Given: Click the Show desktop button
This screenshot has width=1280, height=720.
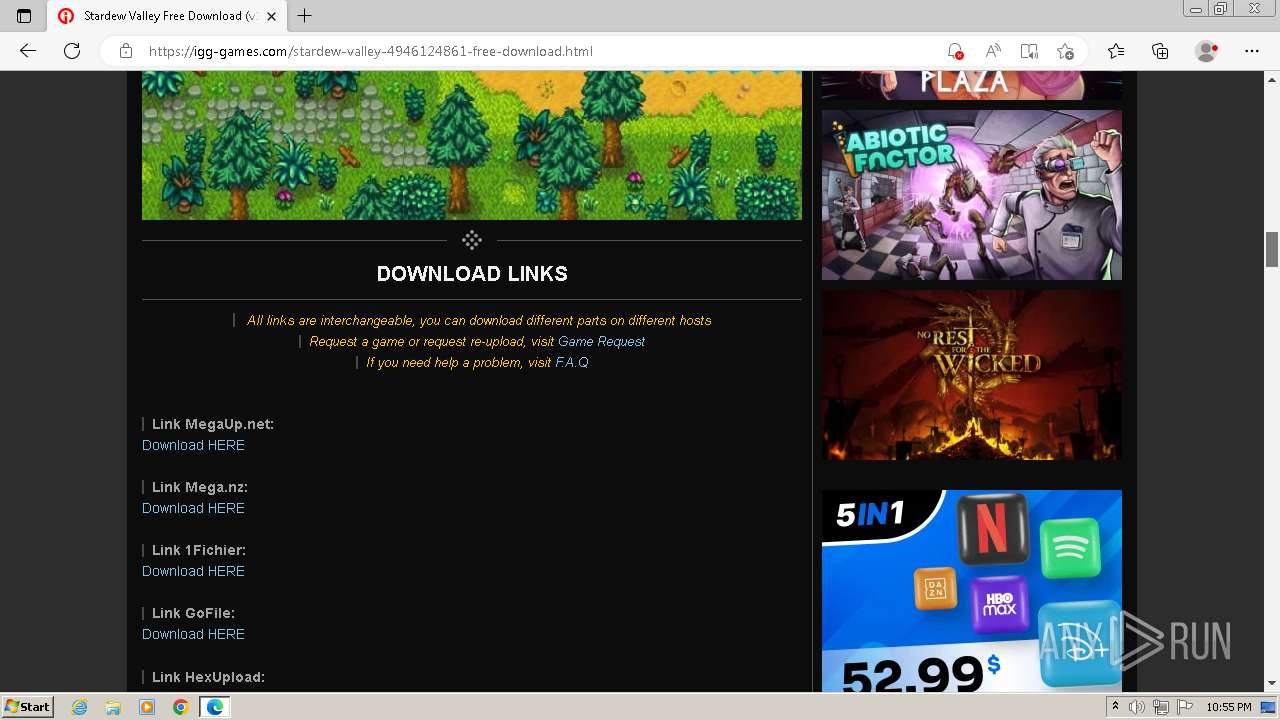Looking at the screenshot, I should point(1268,707).
